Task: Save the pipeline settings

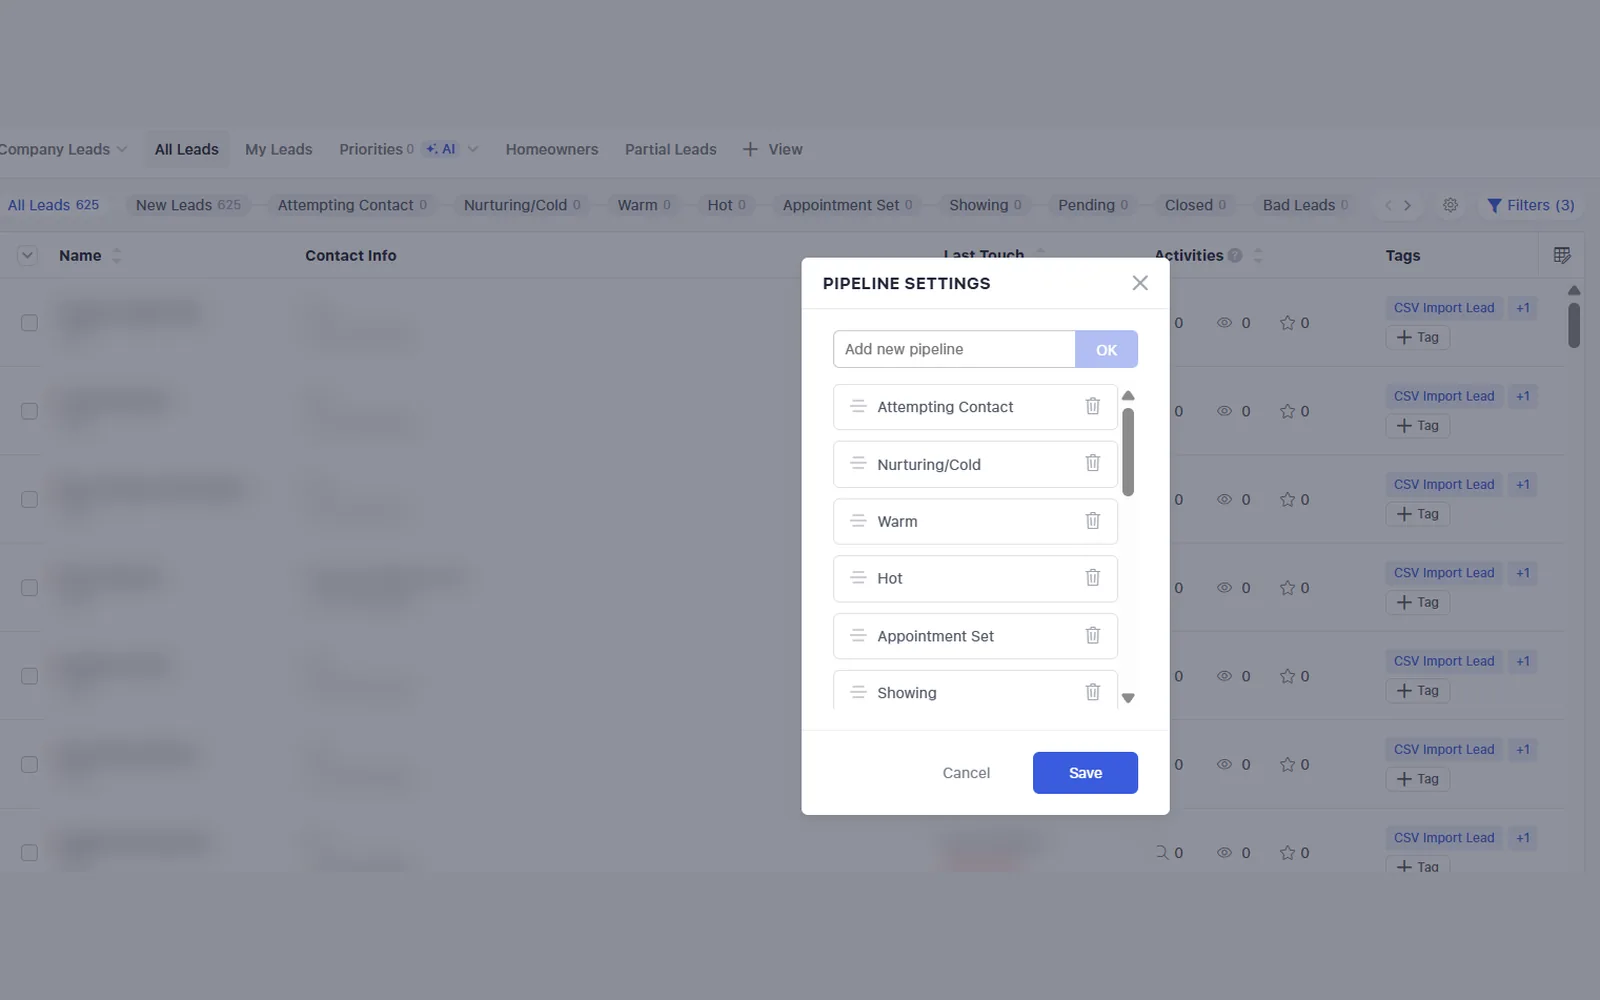Action: tap(1085, 773)
